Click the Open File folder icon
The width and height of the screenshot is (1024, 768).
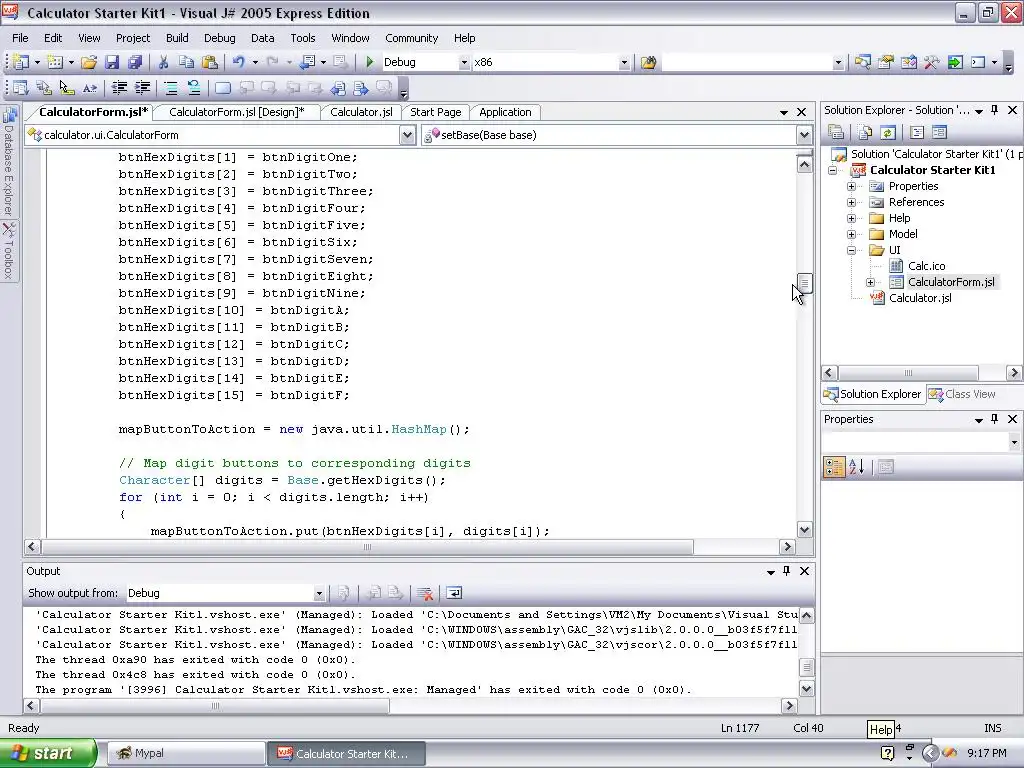89,62
